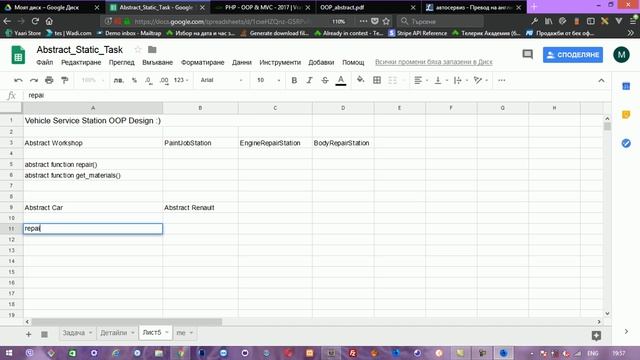Image resolution: width=640 pixels, height=360 pixels.
Task: Open text wrapping dropdown
Action: (x=461, y=80)
